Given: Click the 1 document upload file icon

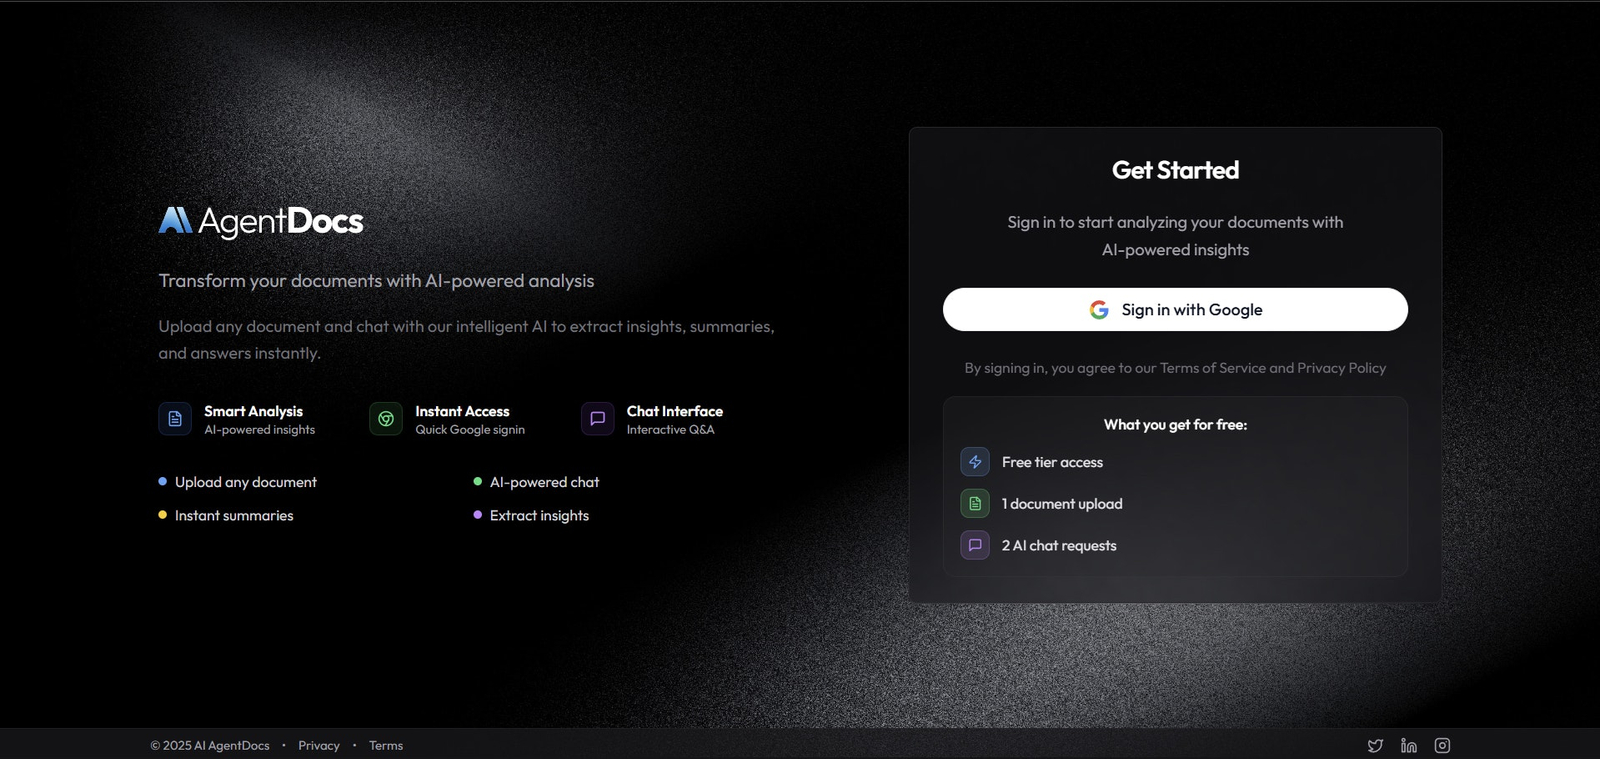Looking at the screenshot, I should (975, 504).
